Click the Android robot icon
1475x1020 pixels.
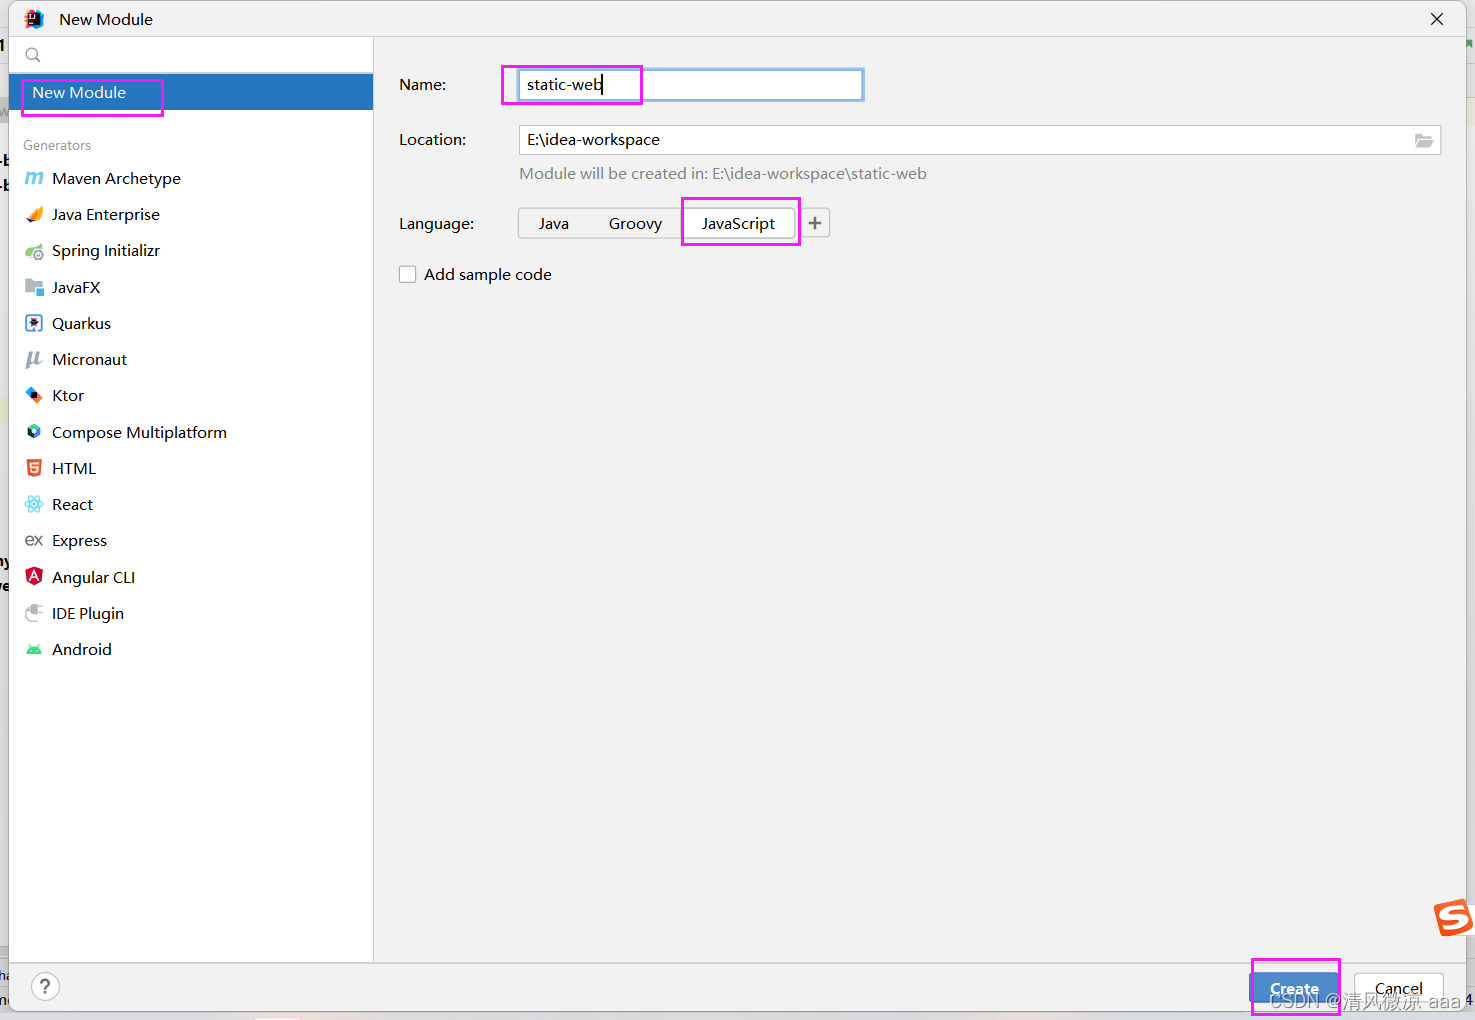[x=34, y=649]
